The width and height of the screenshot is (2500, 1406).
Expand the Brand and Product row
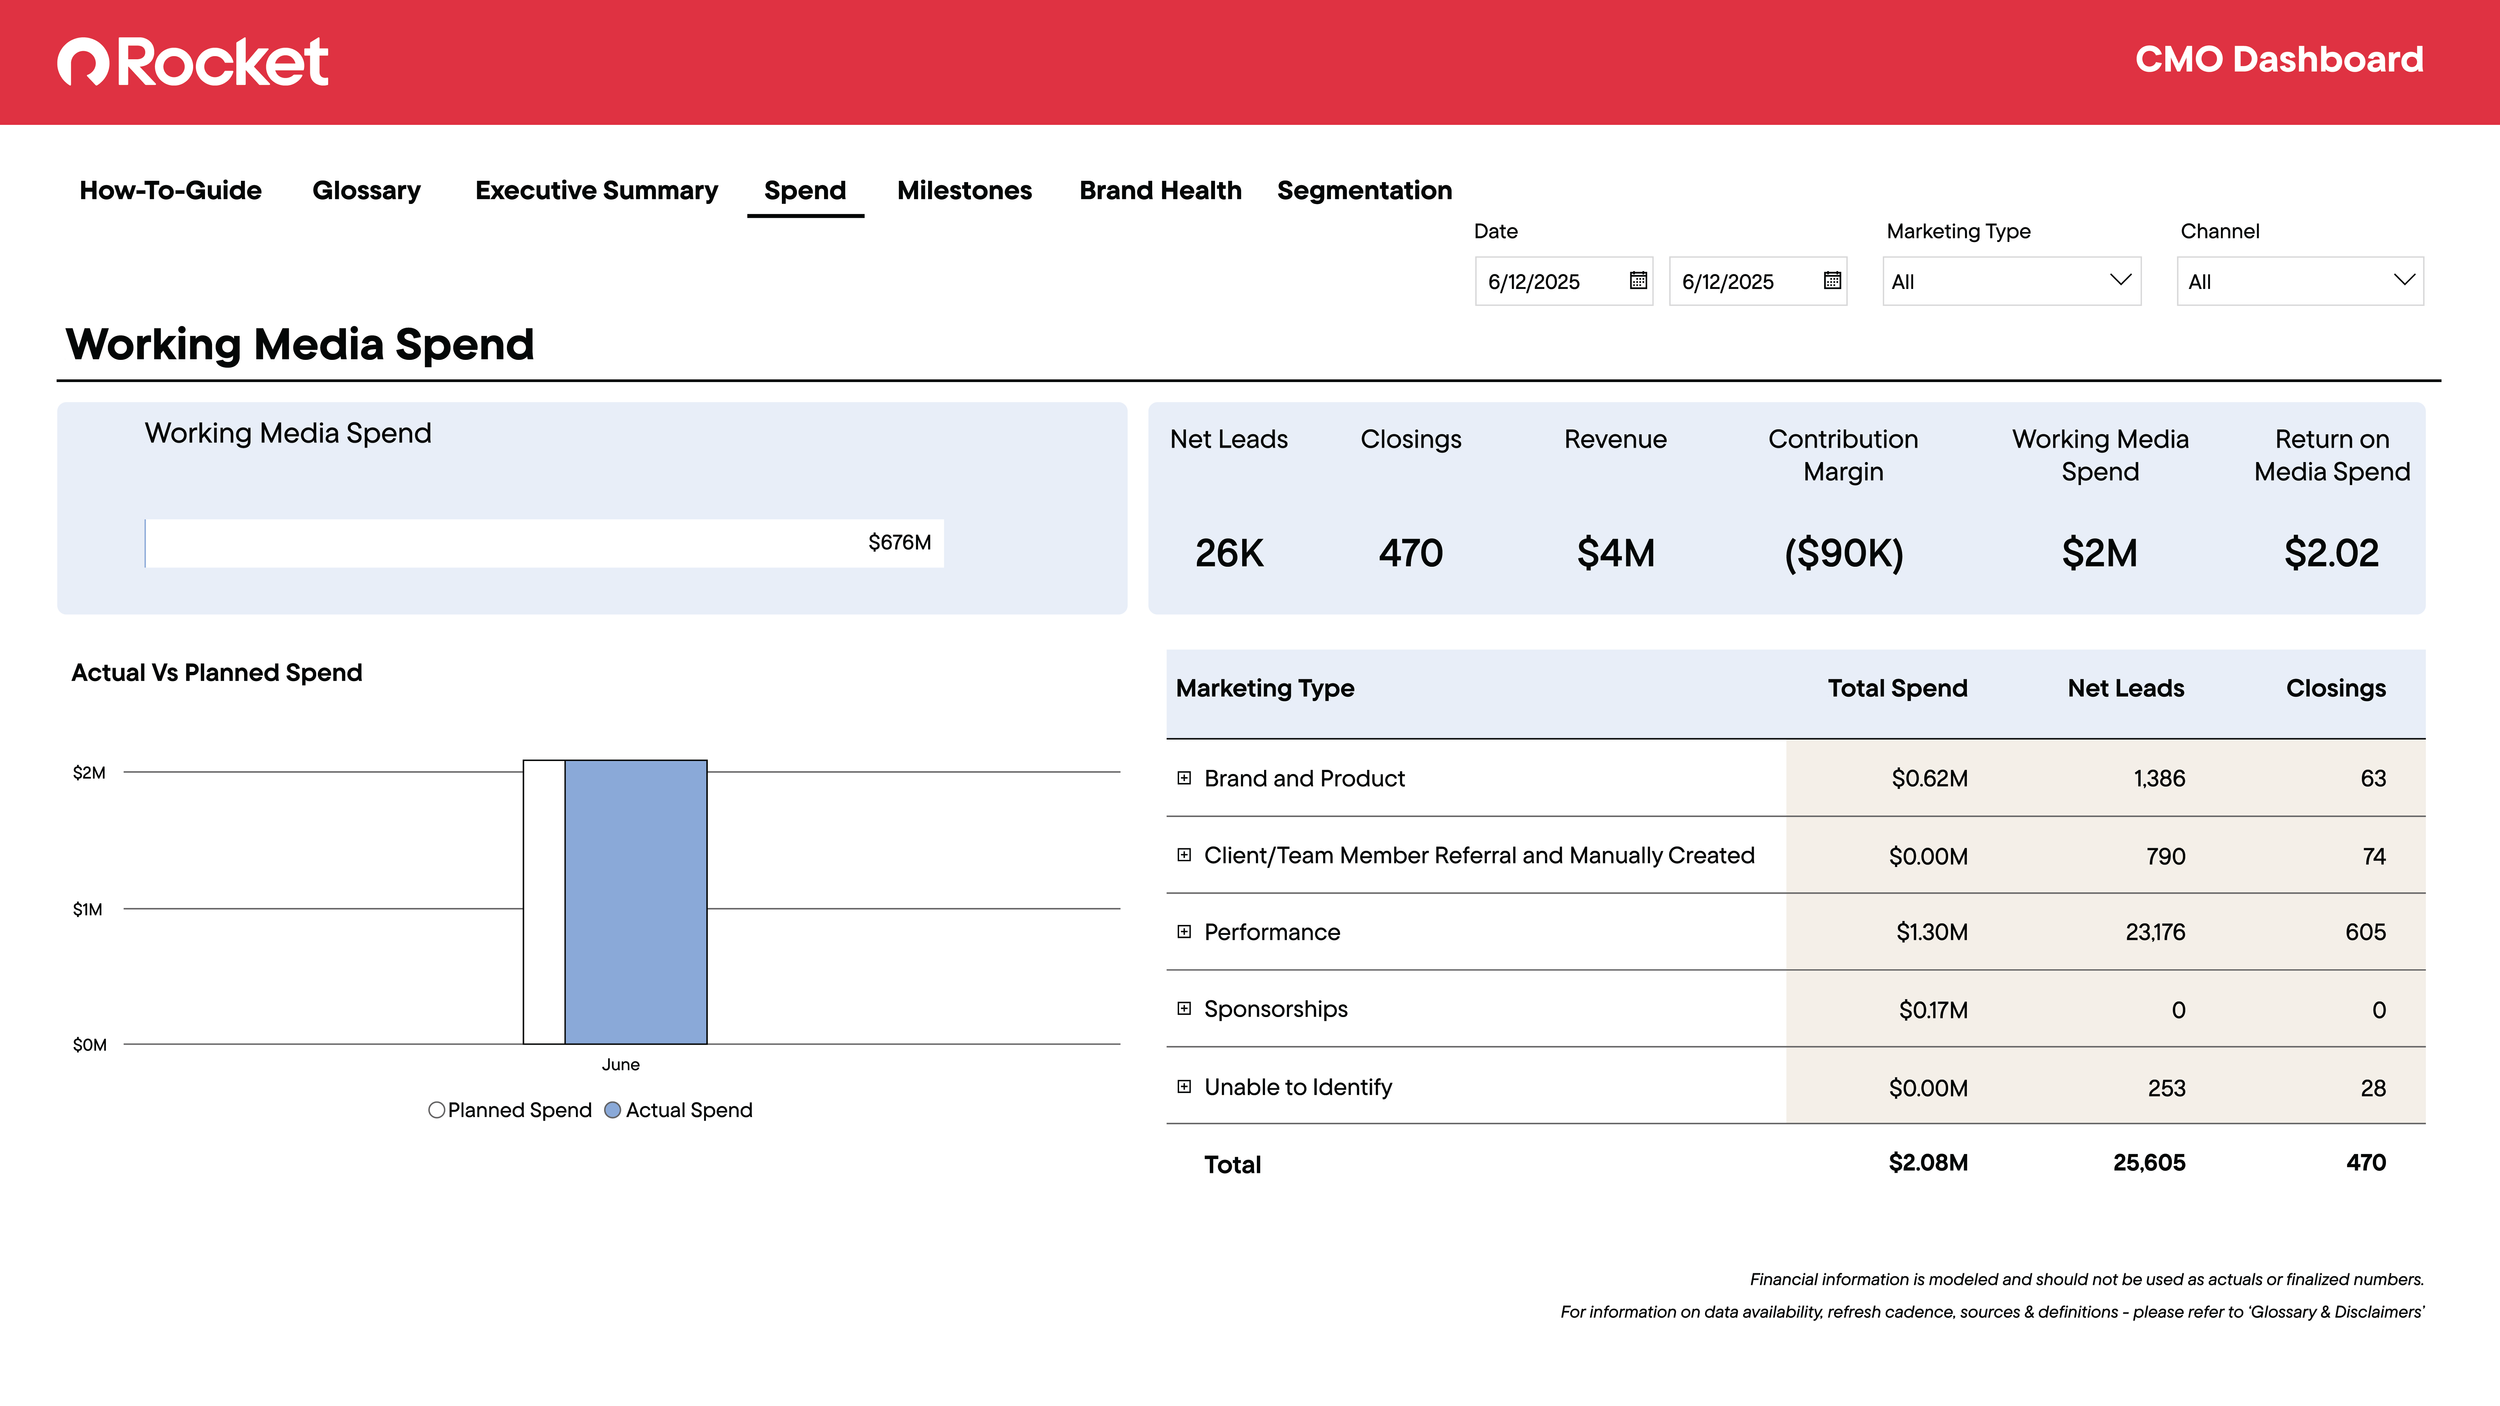(x=1184, y=778)
